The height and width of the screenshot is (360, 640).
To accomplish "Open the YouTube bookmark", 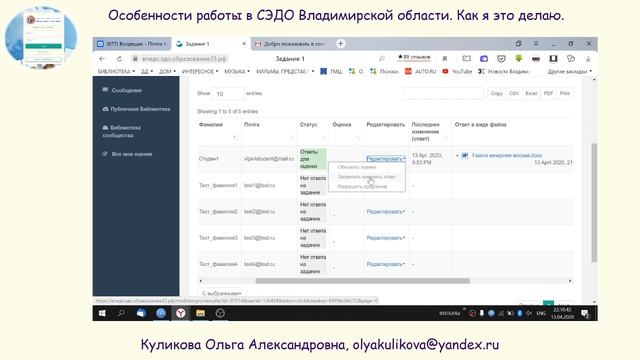I will 458,71.
